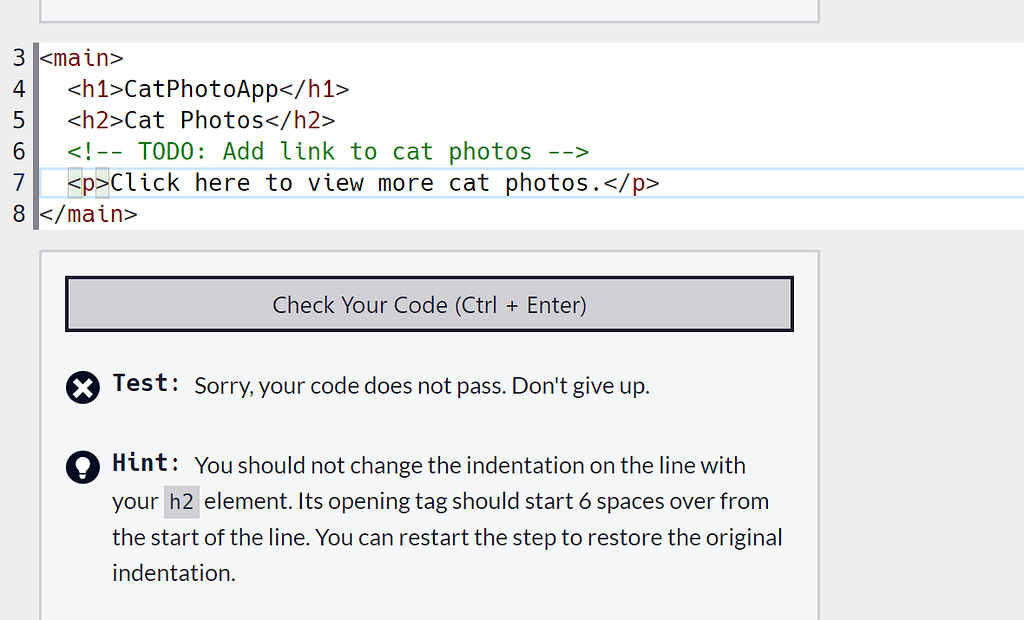Click the green TODO comment line
The height and width of the screenshot is (620, 1024).
click(x=328, y=151)
